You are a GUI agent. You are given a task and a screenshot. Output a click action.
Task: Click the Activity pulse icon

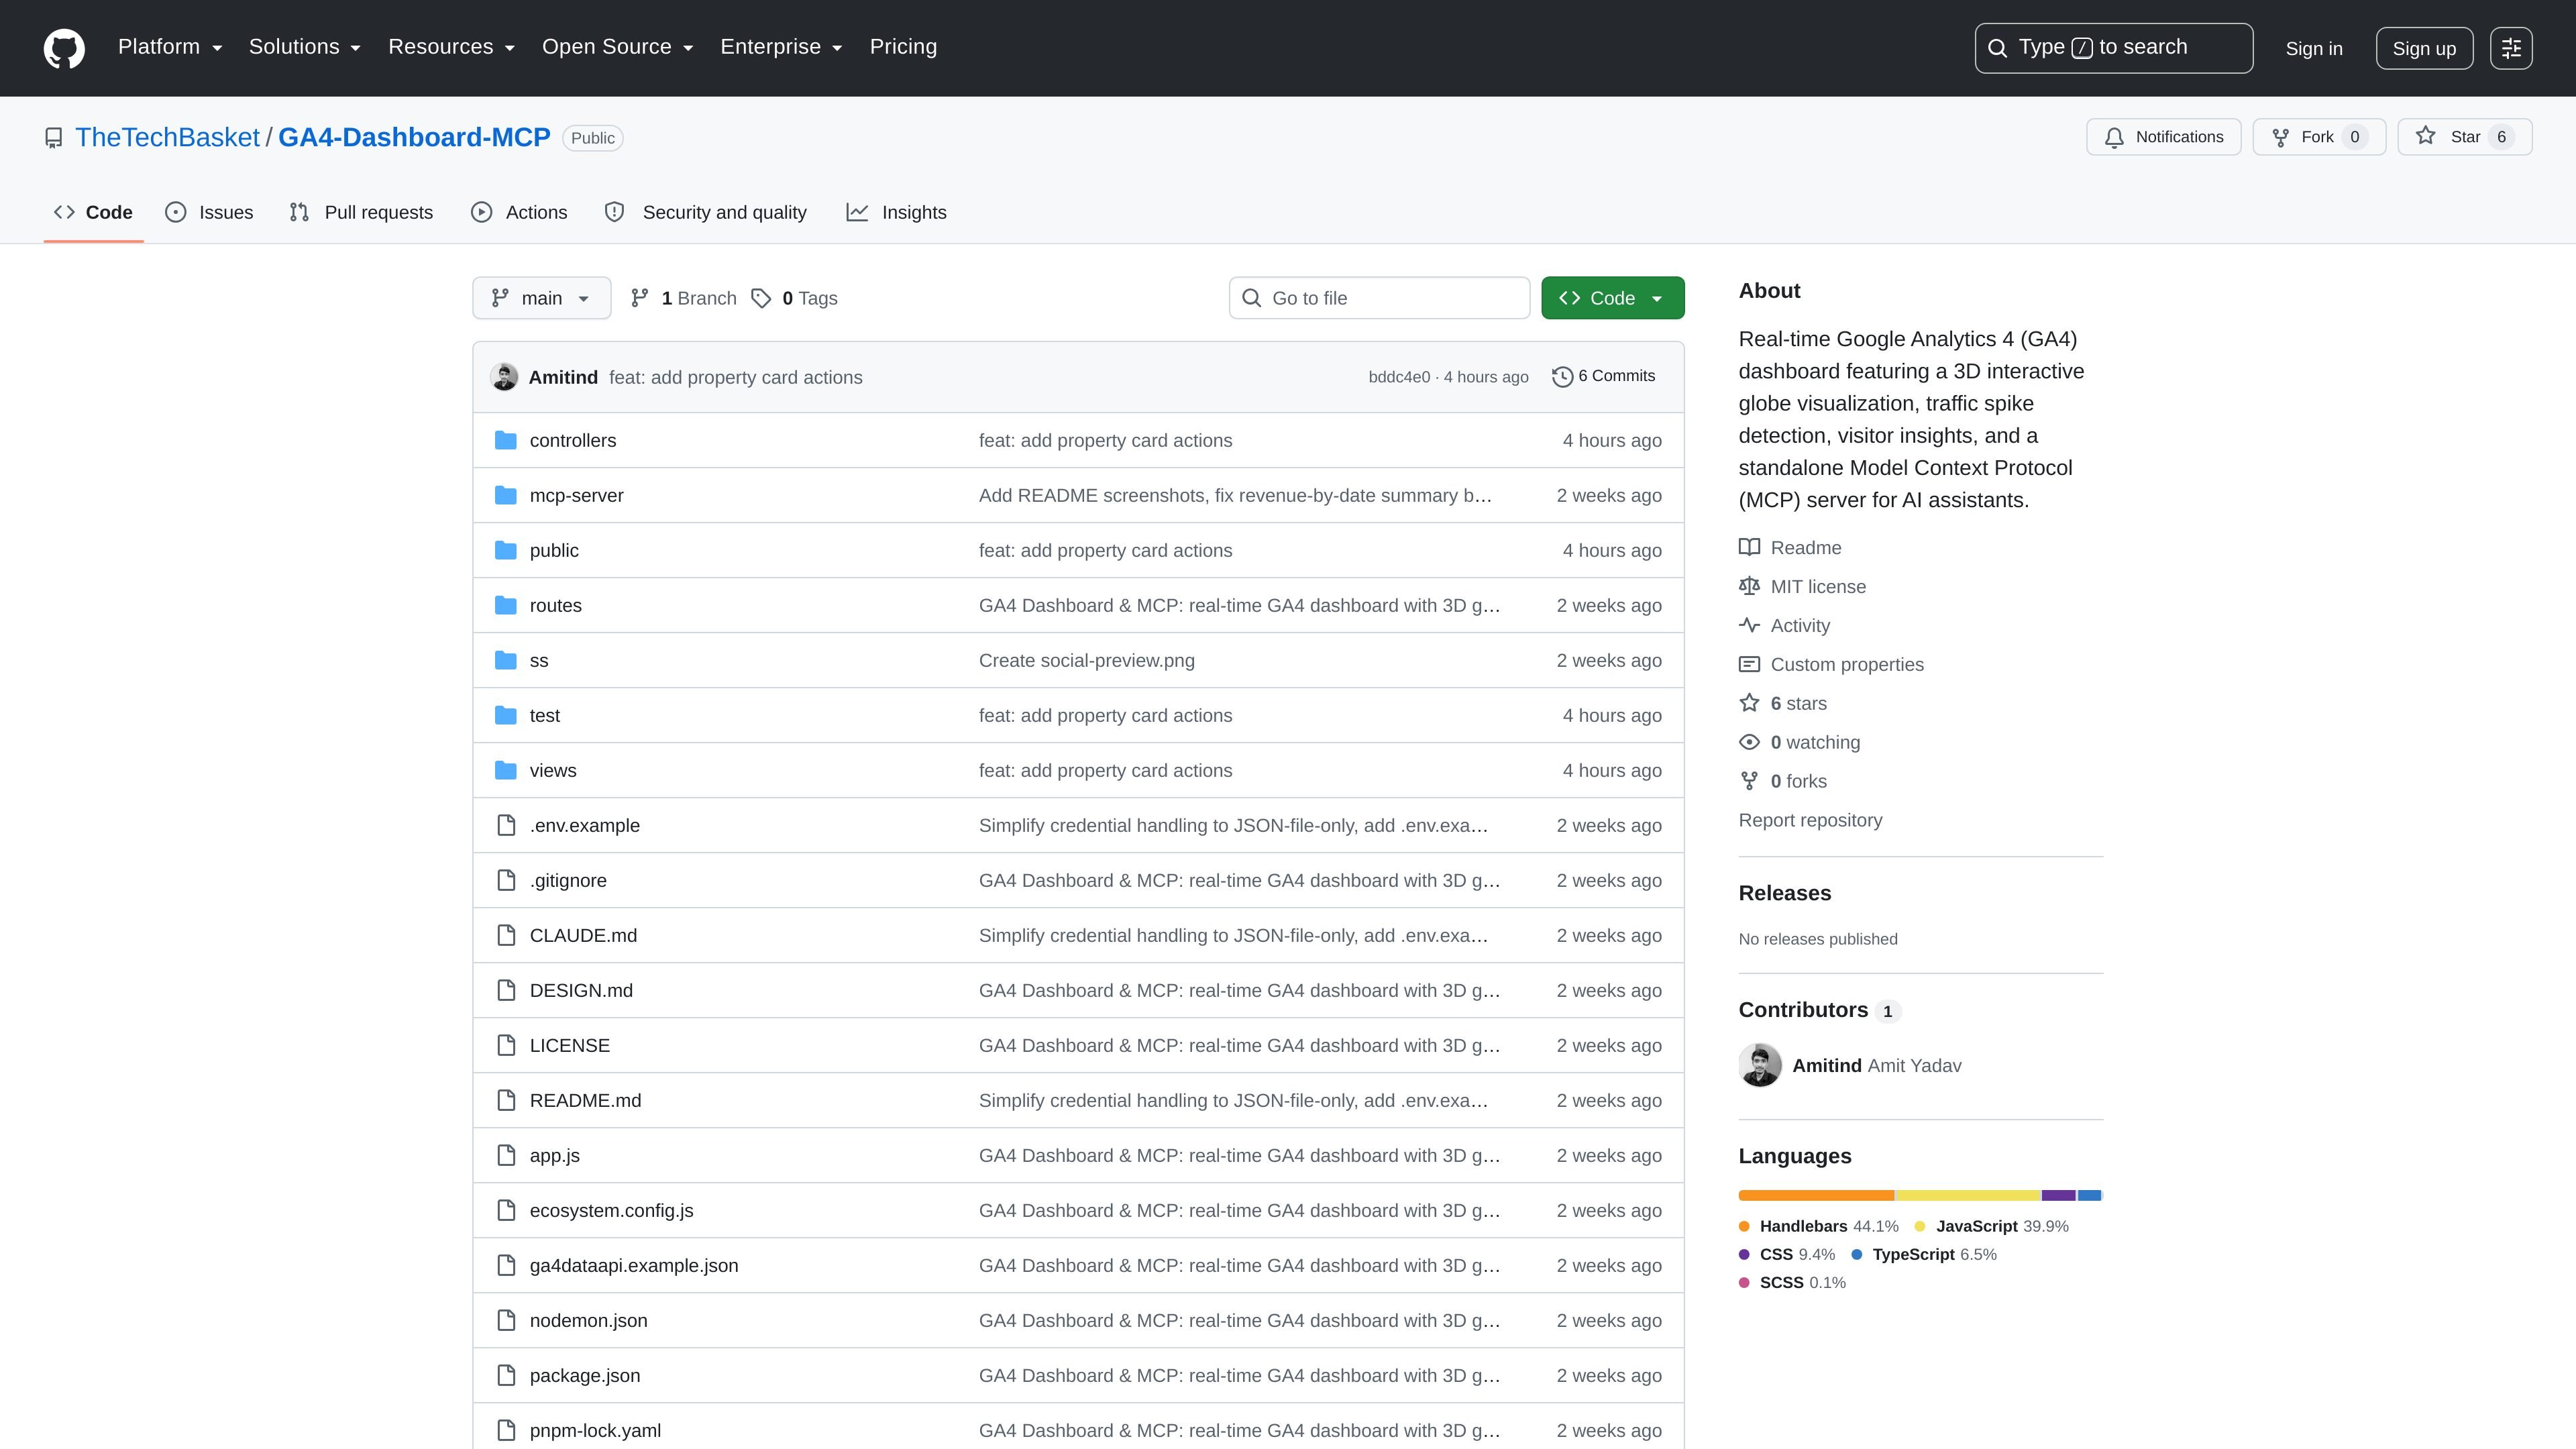(x=1749, y=625)
